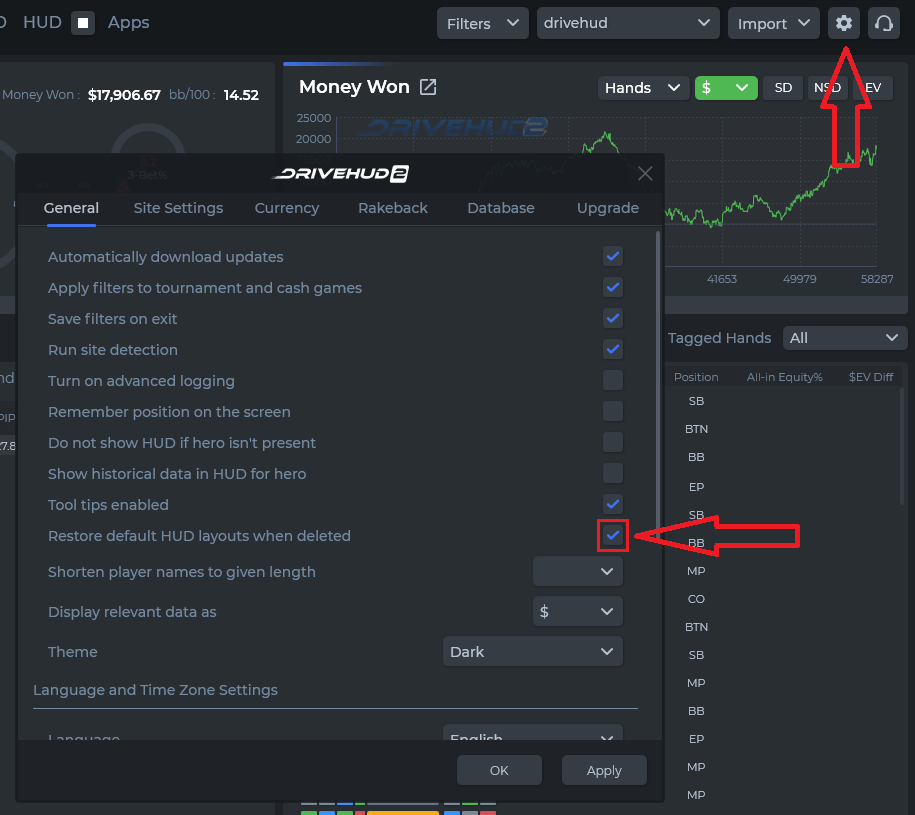Click Language and Time Zone Settings heading
The image size is (915, 815).
click(155, 690)
